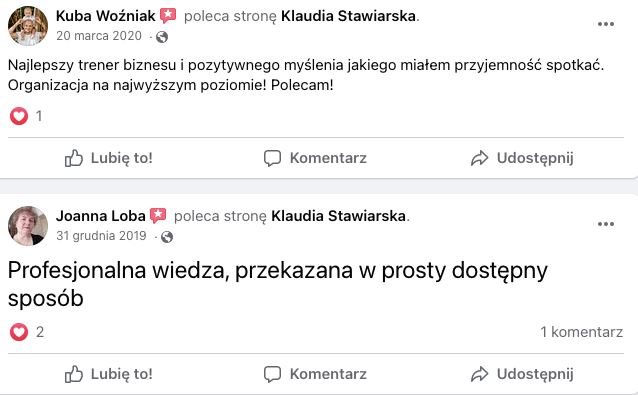Click the public globe icon on 31 grudnia 2019 post
The width and height of the screenshot is (638, 395).
[167, 237]
